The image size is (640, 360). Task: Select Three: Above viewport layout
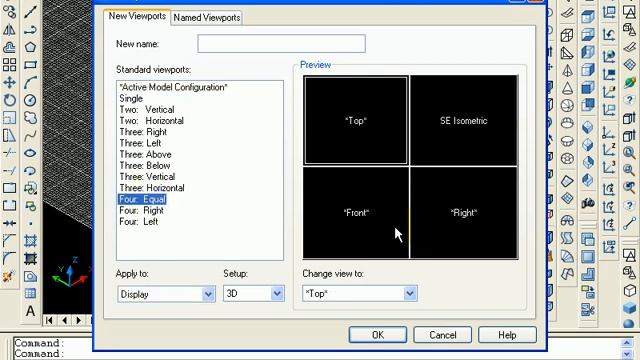(x=145, y=154)
